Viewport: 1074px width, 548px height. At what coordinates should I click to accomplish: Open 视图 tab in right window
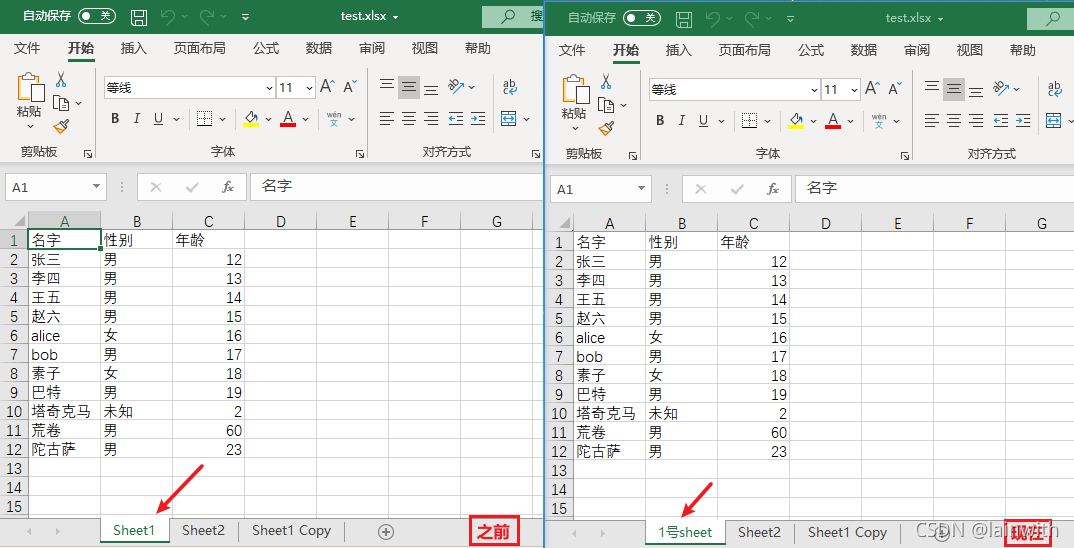970,50
